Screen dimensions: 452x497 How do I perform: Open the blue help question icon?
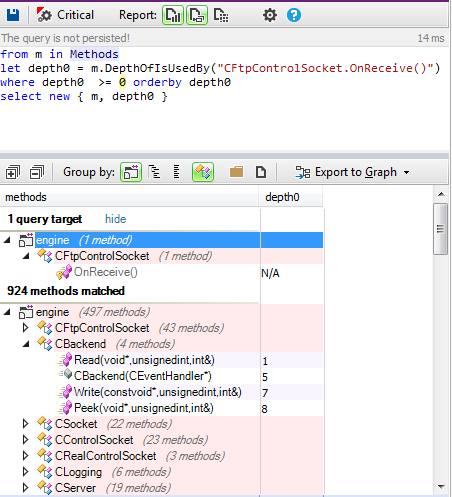click(x=294, y=15)
